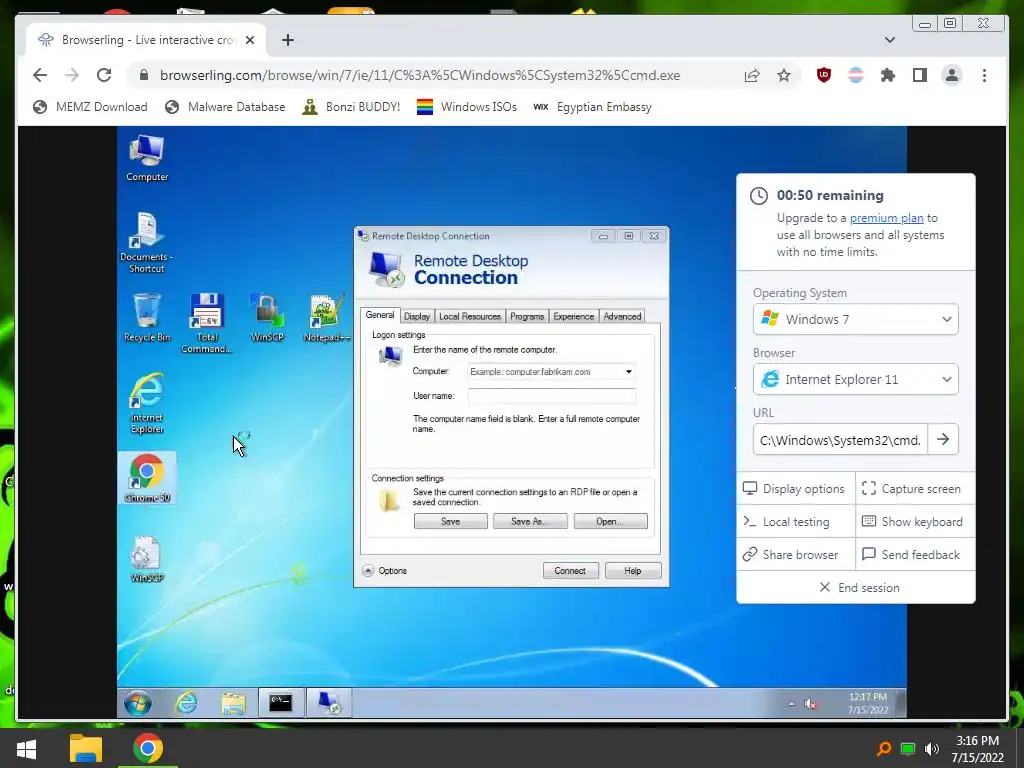Open the Bonzi BUDDY! bookmark
The image size is (1024, 768).
351,106
